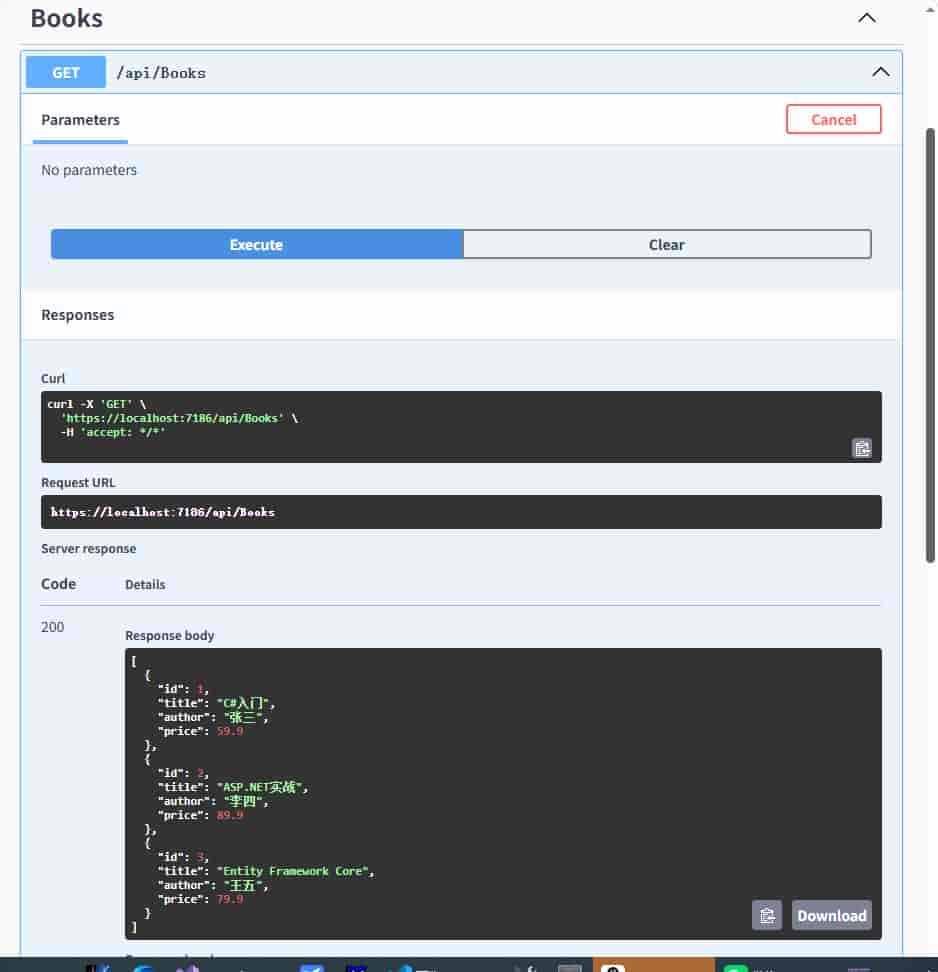Image resolution: width=938 pixels, height=972 pixels.
Task: Click the /api/Books endpoint path
Action: [x=161, y=73]
